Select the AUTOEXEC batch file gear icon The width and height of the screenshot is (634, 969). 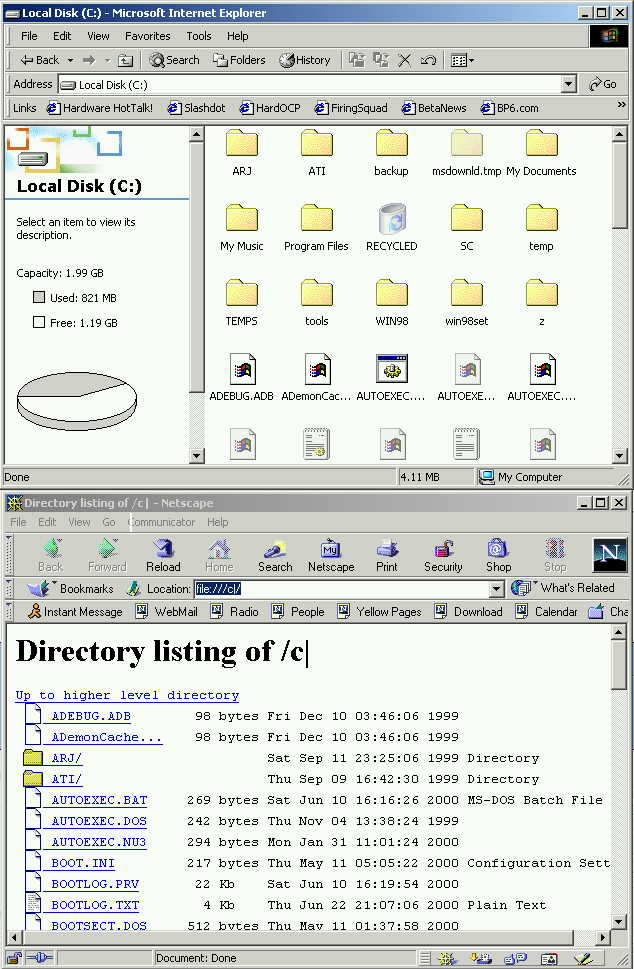coord(392,368)
